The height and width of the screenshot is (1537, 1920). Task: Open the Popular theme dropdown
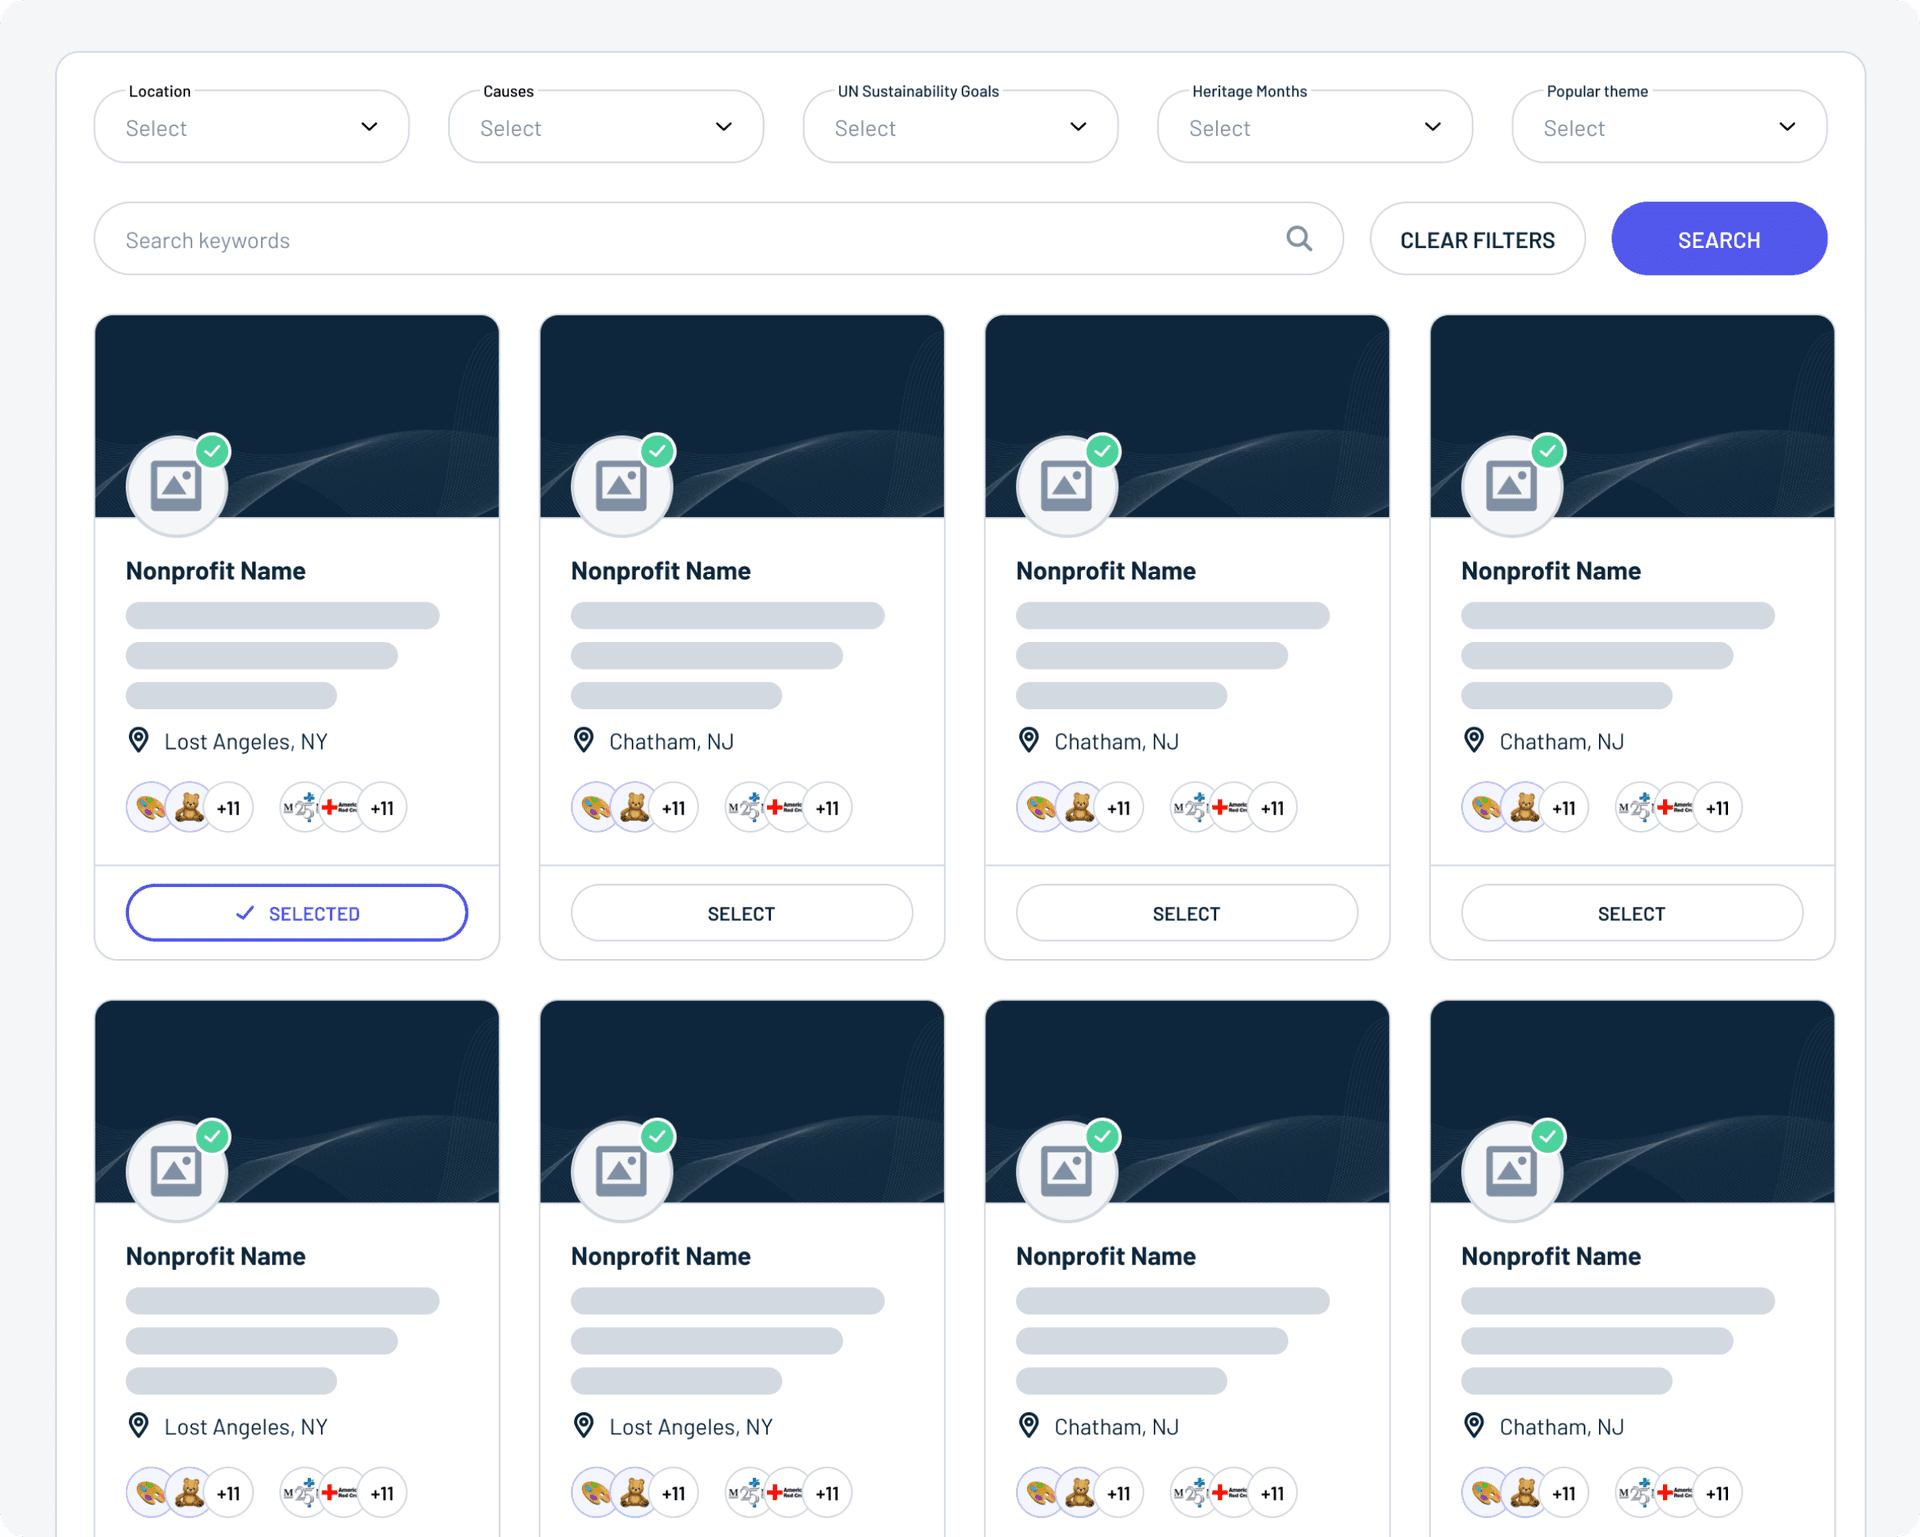click(x=1669, y=127)
